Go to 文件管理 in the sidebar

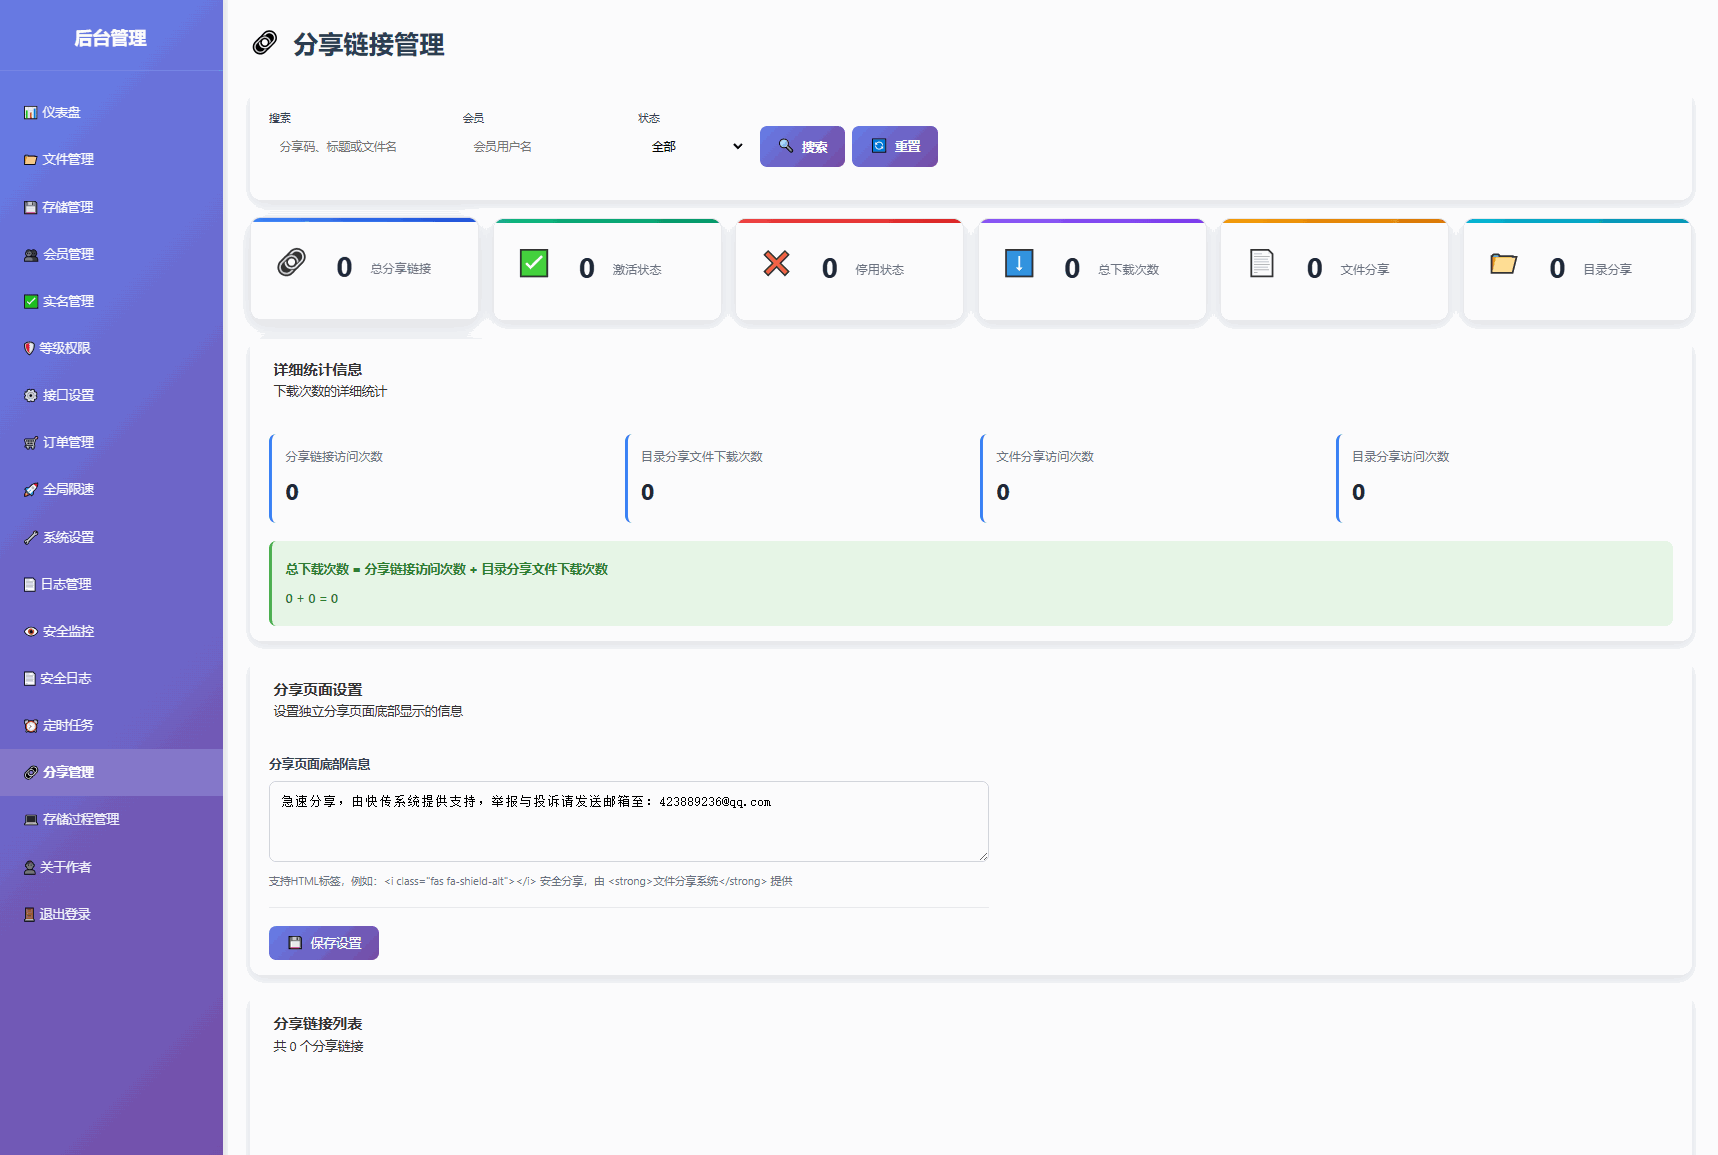point(68,160)
